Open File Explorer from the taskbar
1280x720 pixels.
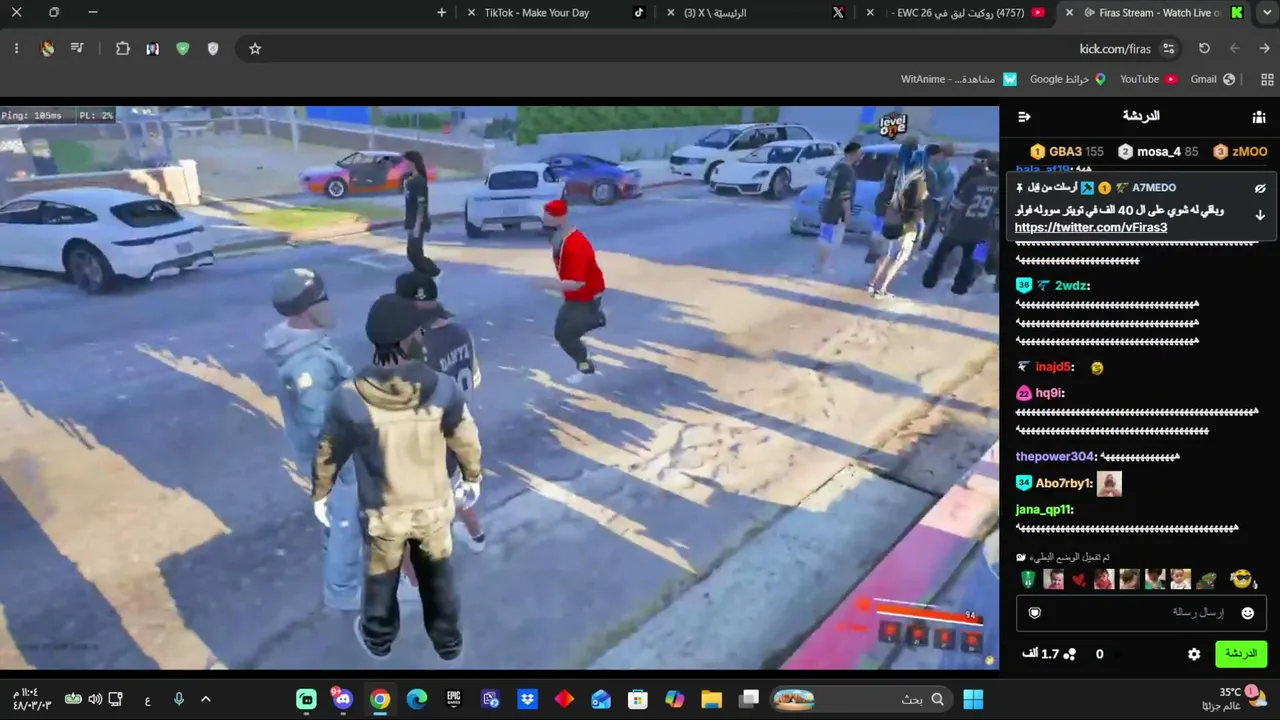pos(711,699)
